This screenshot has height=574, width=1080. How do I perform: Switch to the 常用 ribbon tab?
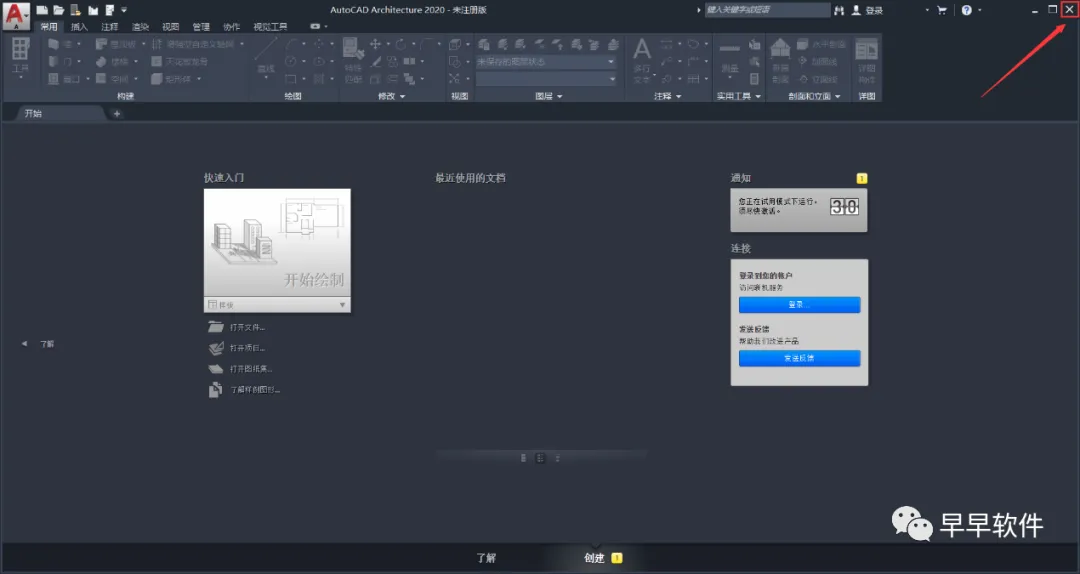(x=48, y=27)
